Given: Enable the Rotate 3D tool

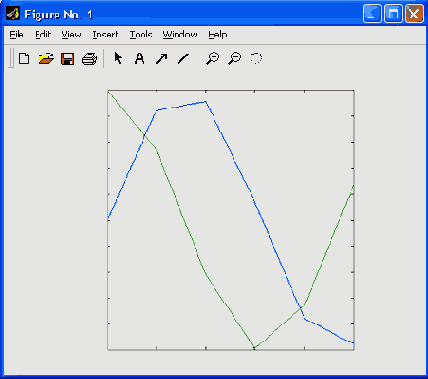Looking at the screenshot, I should [256, 58].
